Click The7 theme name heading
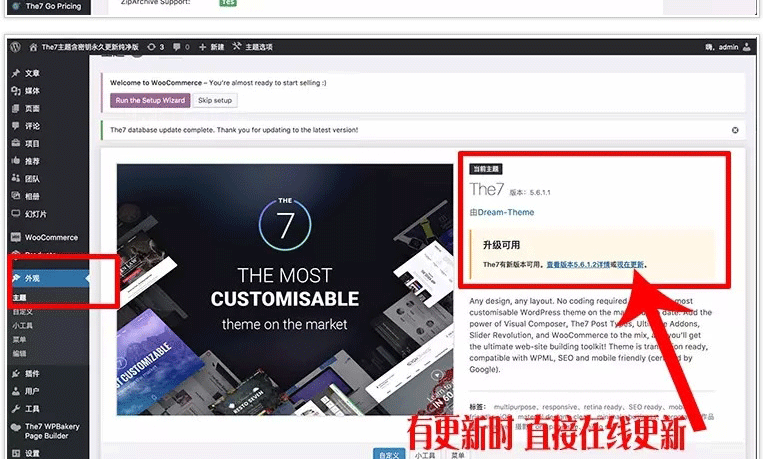 pyautogui.click(x=487, y=189)
